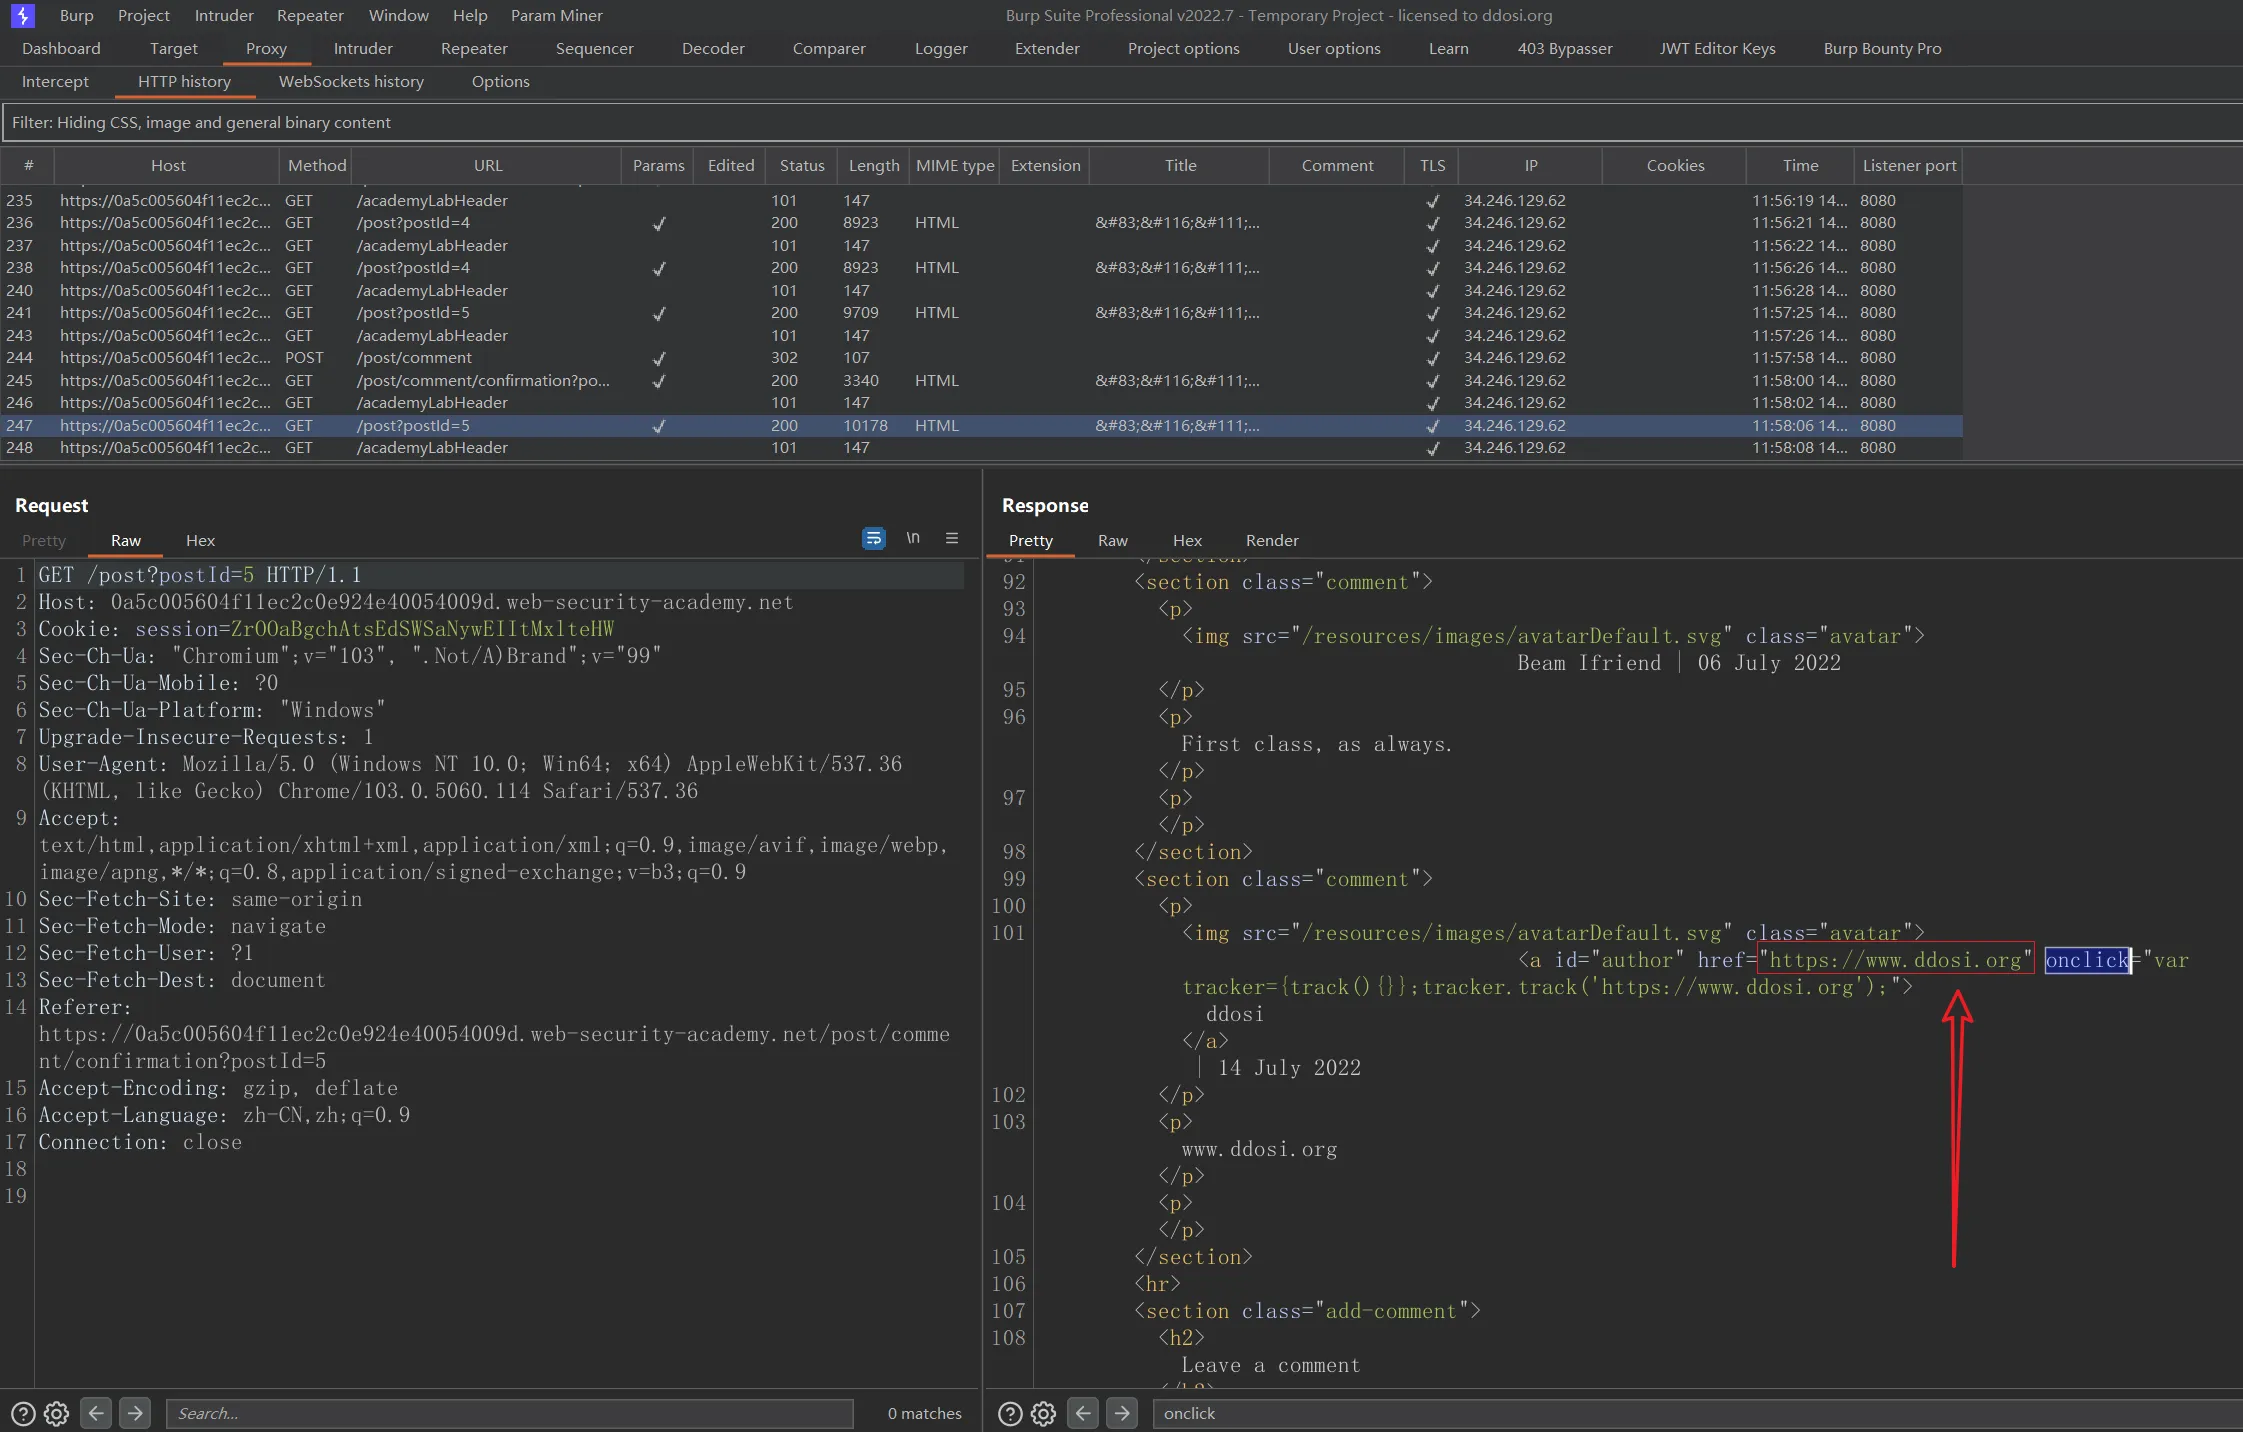Screen dimensions: 2243x1432
Task: Open the Burp menu
Action: coord(76,15)
